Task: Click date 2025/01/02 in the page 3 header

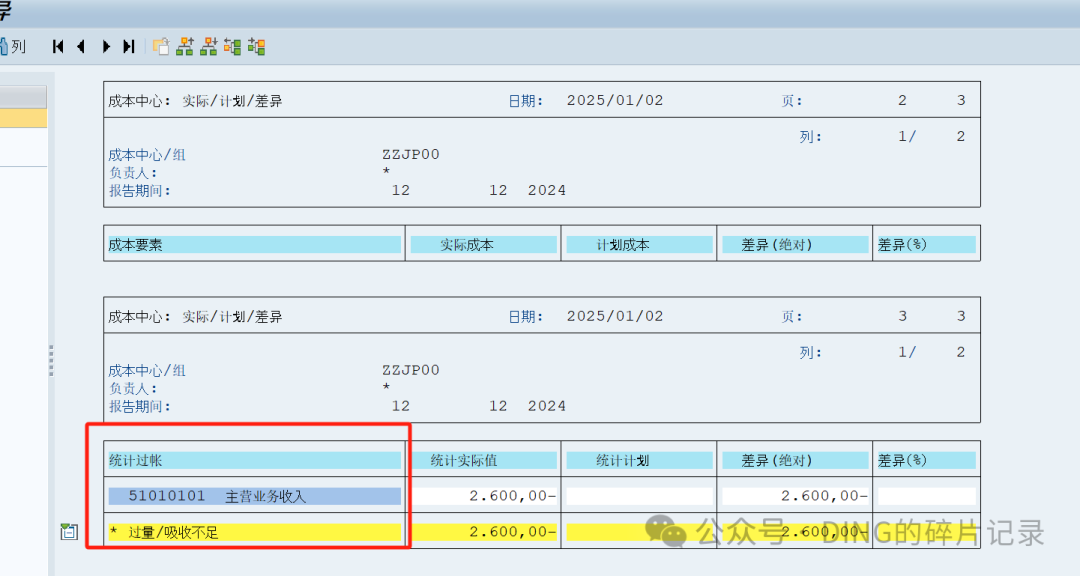Action: (615, 316)
